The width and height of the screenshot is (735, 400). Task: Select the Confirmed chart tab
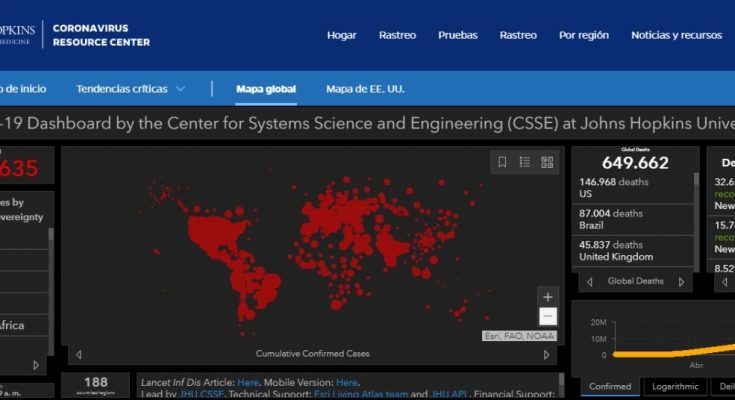[x=610, y=386]
